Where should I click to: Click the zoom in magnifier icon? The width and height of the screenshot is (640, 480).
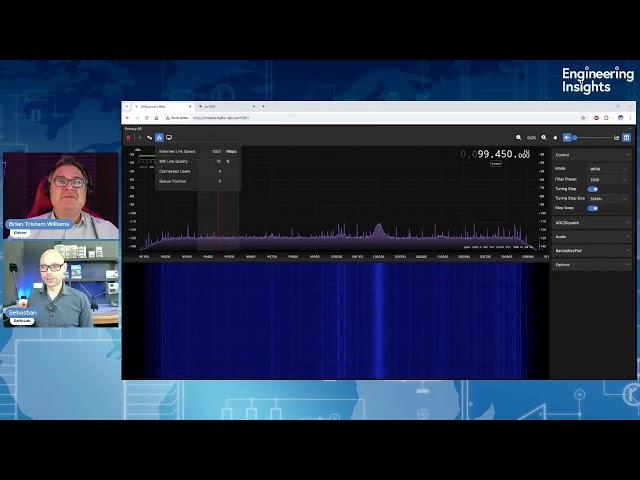click(544, 137)
